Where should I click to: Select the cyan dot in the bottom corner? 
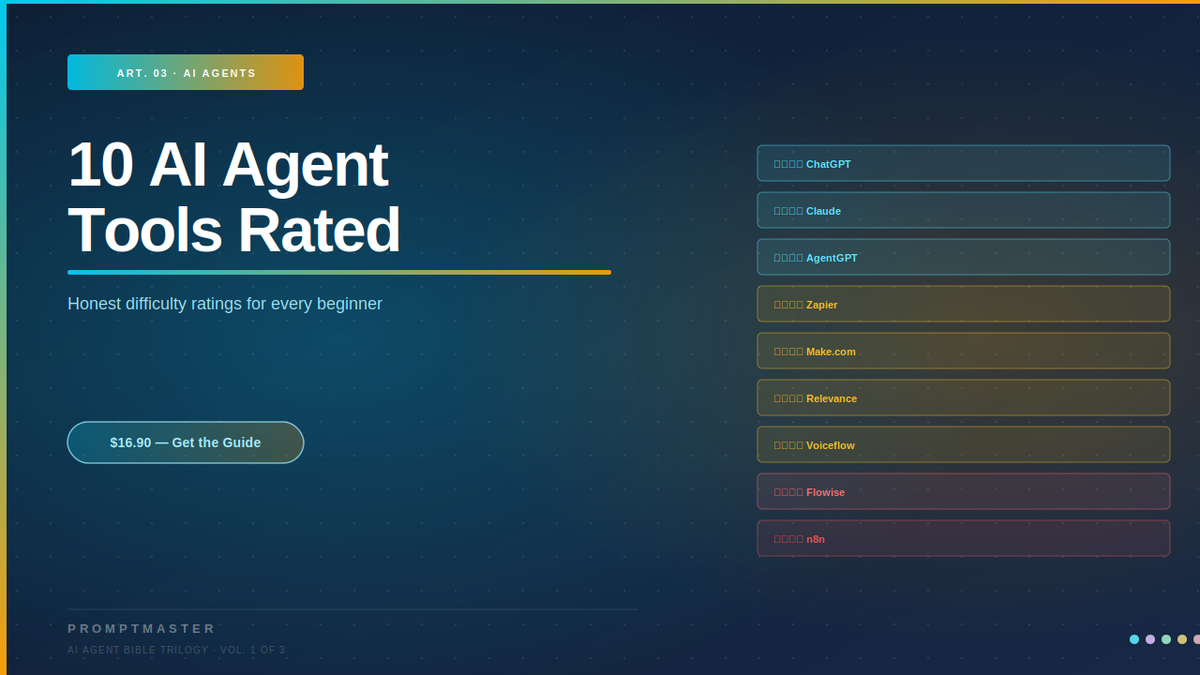tap(1134, 639)
